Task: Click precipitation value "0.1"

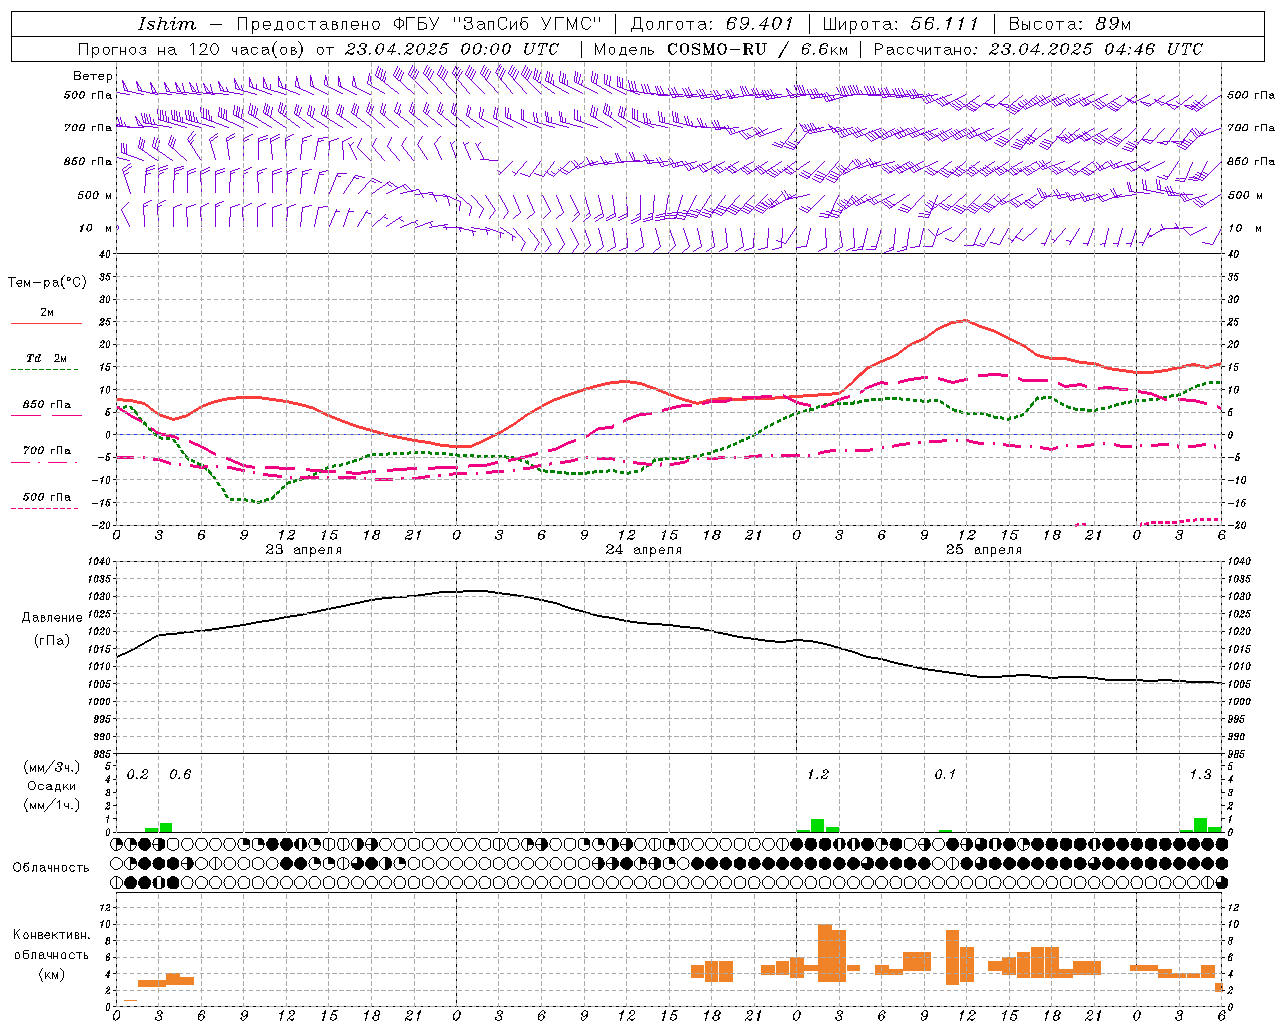Action: 945,775
